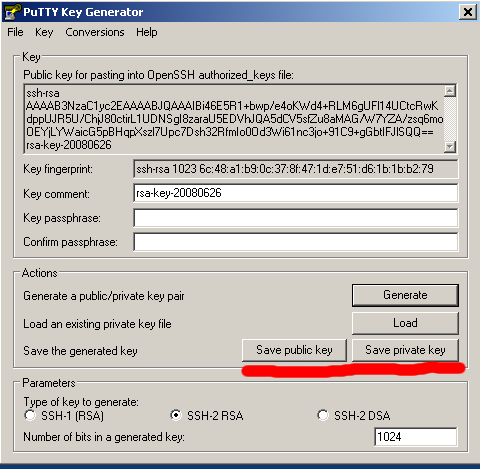Image resolution: width=480 pixels, height=469 pixels.
Task: Open the Key menu
Action: (x=44, y=32)
